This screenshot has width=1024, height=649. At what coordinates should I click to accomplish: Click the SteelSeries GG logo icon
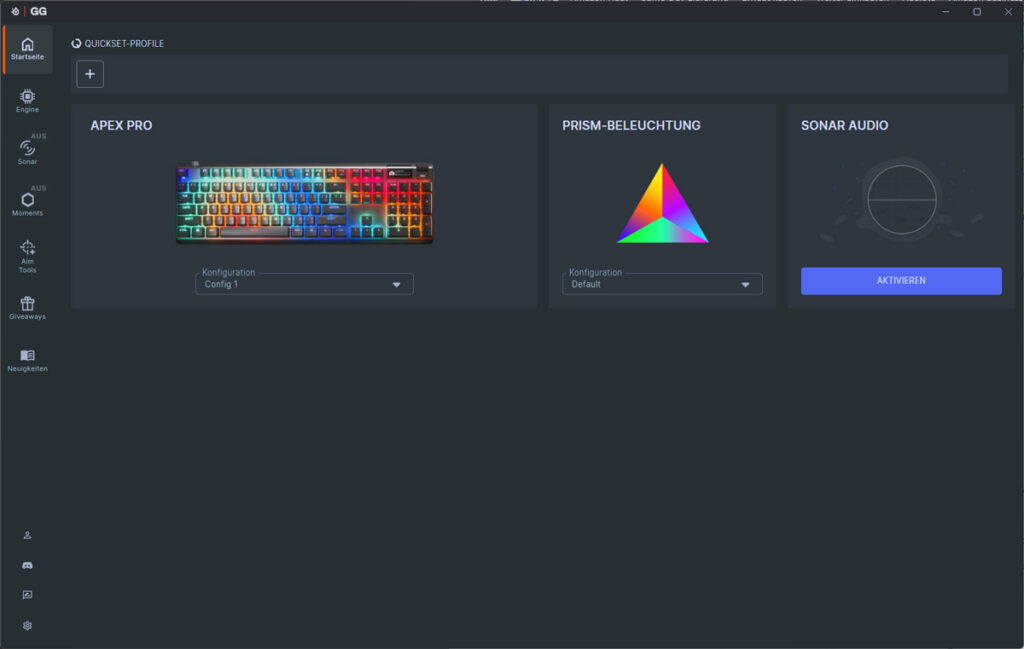click(x=16, y=11)
